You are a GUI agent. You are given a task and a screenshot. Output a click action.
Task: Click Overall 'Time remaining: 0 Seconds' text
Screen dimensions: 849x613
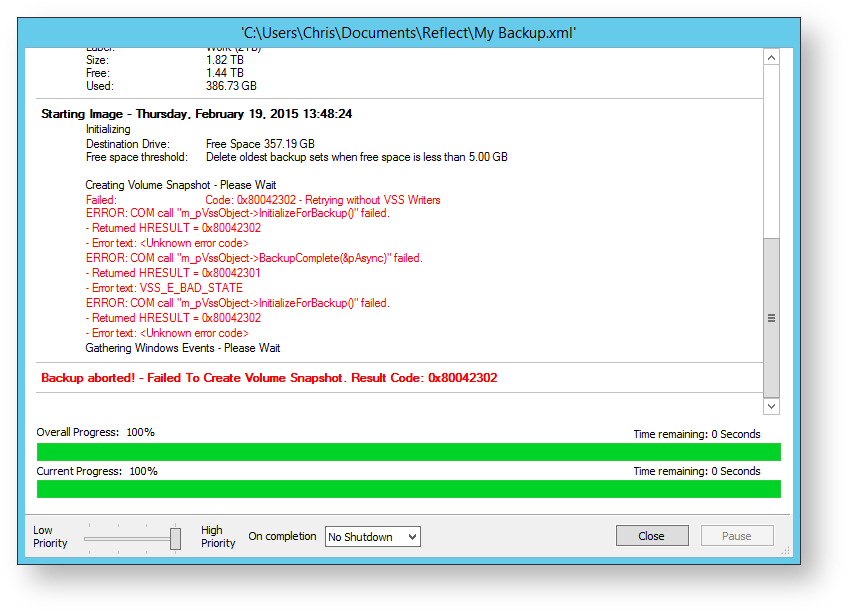pos(697,434)
